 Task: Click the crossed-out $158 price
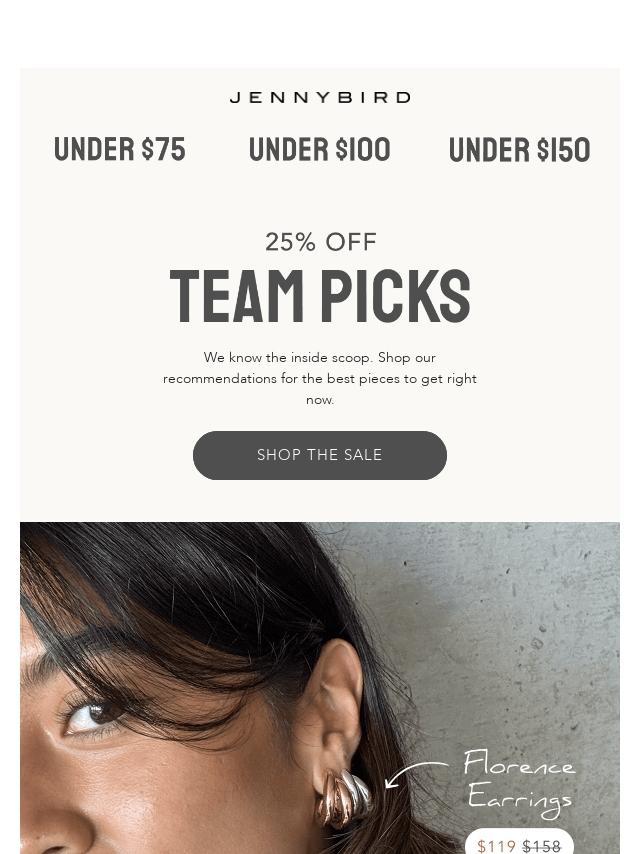(x=542, y=846)
